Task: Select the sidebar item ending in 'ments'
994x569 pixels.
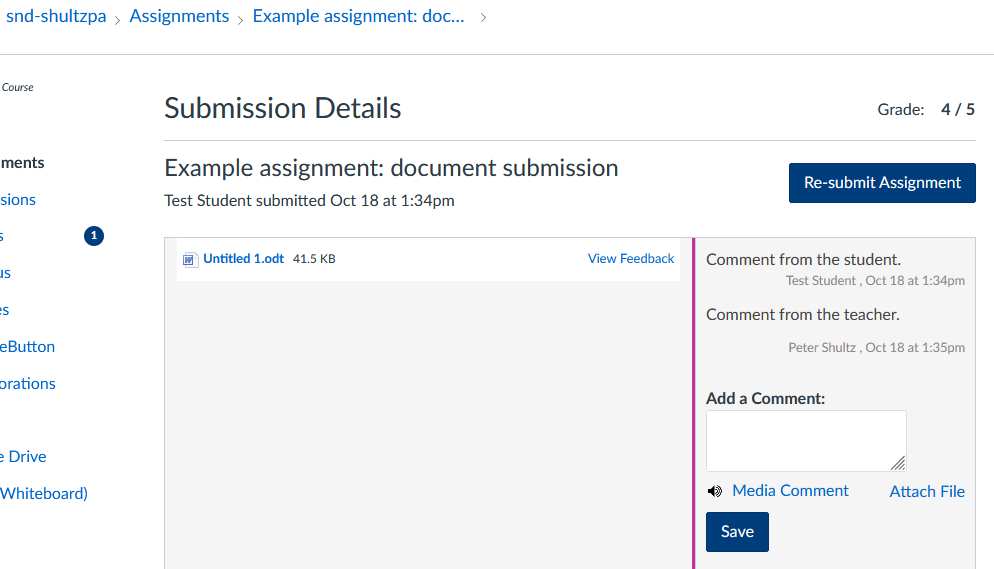Action: 22,163
